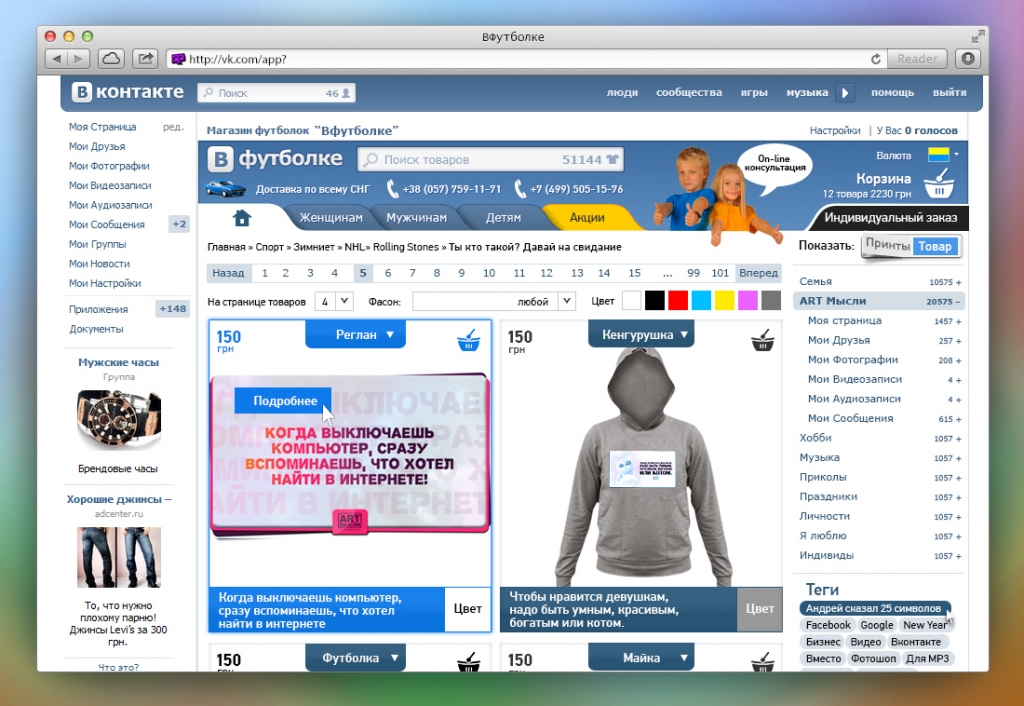Click the phone icon beside +38 (057) number
Viewport: 1024px width, 706px height.
coord(392,189)
